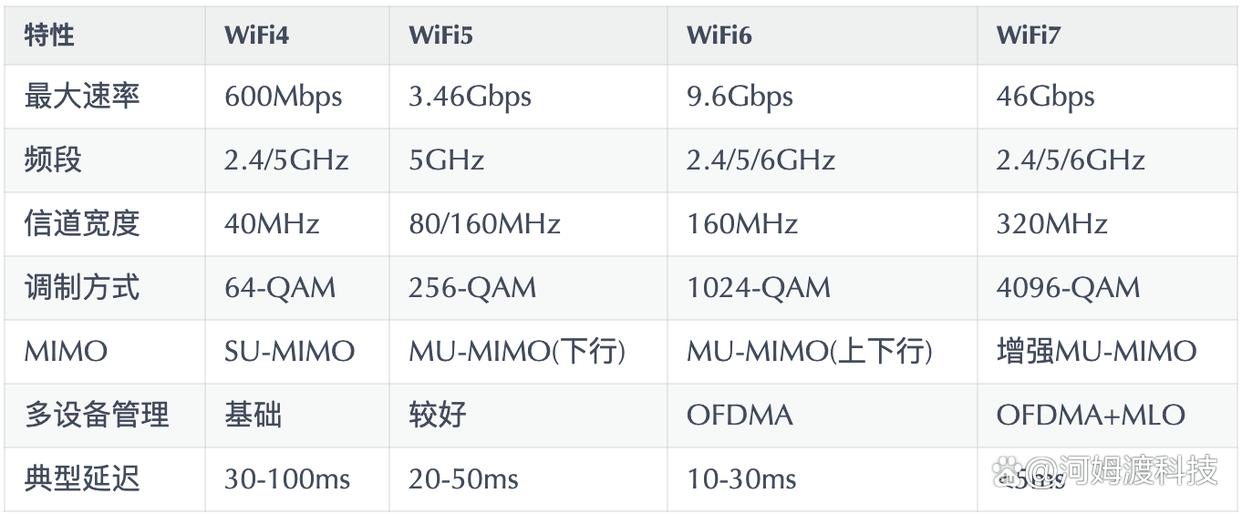This screenshot has width=1242, height=514.
Task: Click the 调制方式 row label
Action: click(x=82, y=288)
